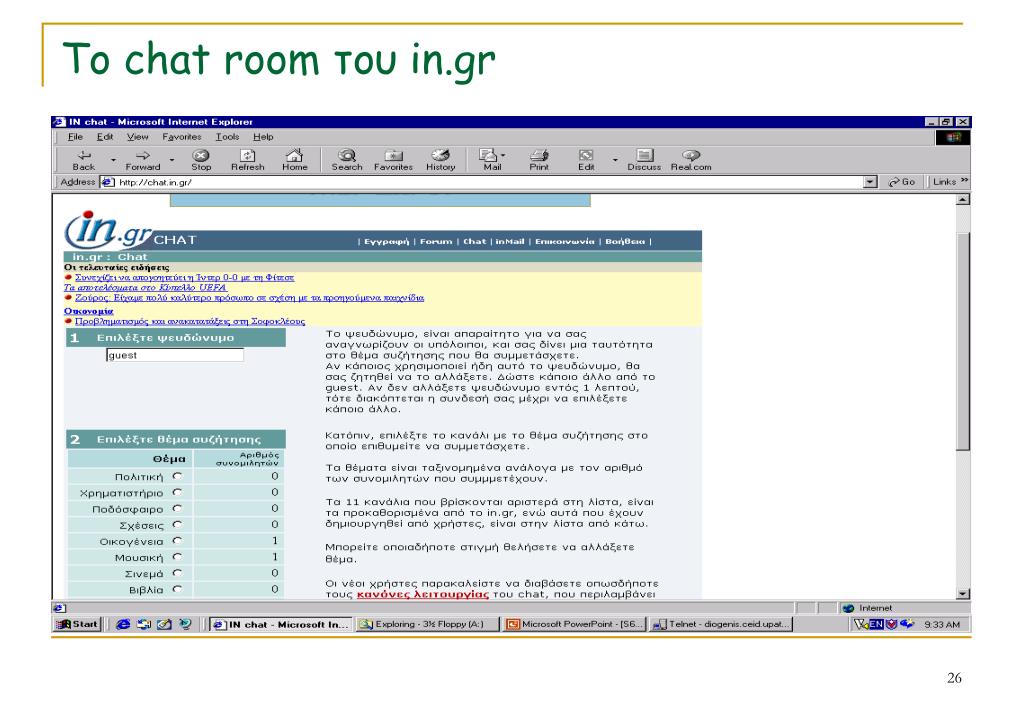Launch Internet Explorer from the quick launch
The width and height of the screenshot is (1023, 708).
(123, 624)
